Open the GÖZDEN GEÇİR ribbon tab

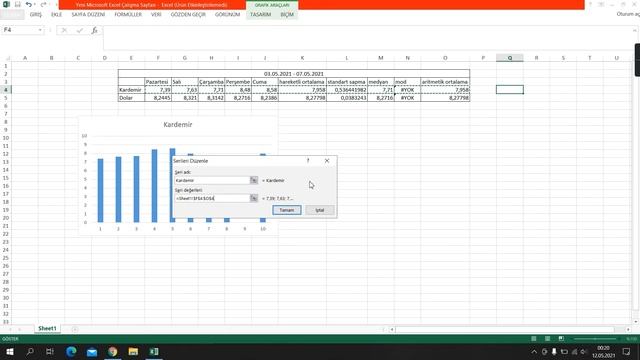(188, 14)
